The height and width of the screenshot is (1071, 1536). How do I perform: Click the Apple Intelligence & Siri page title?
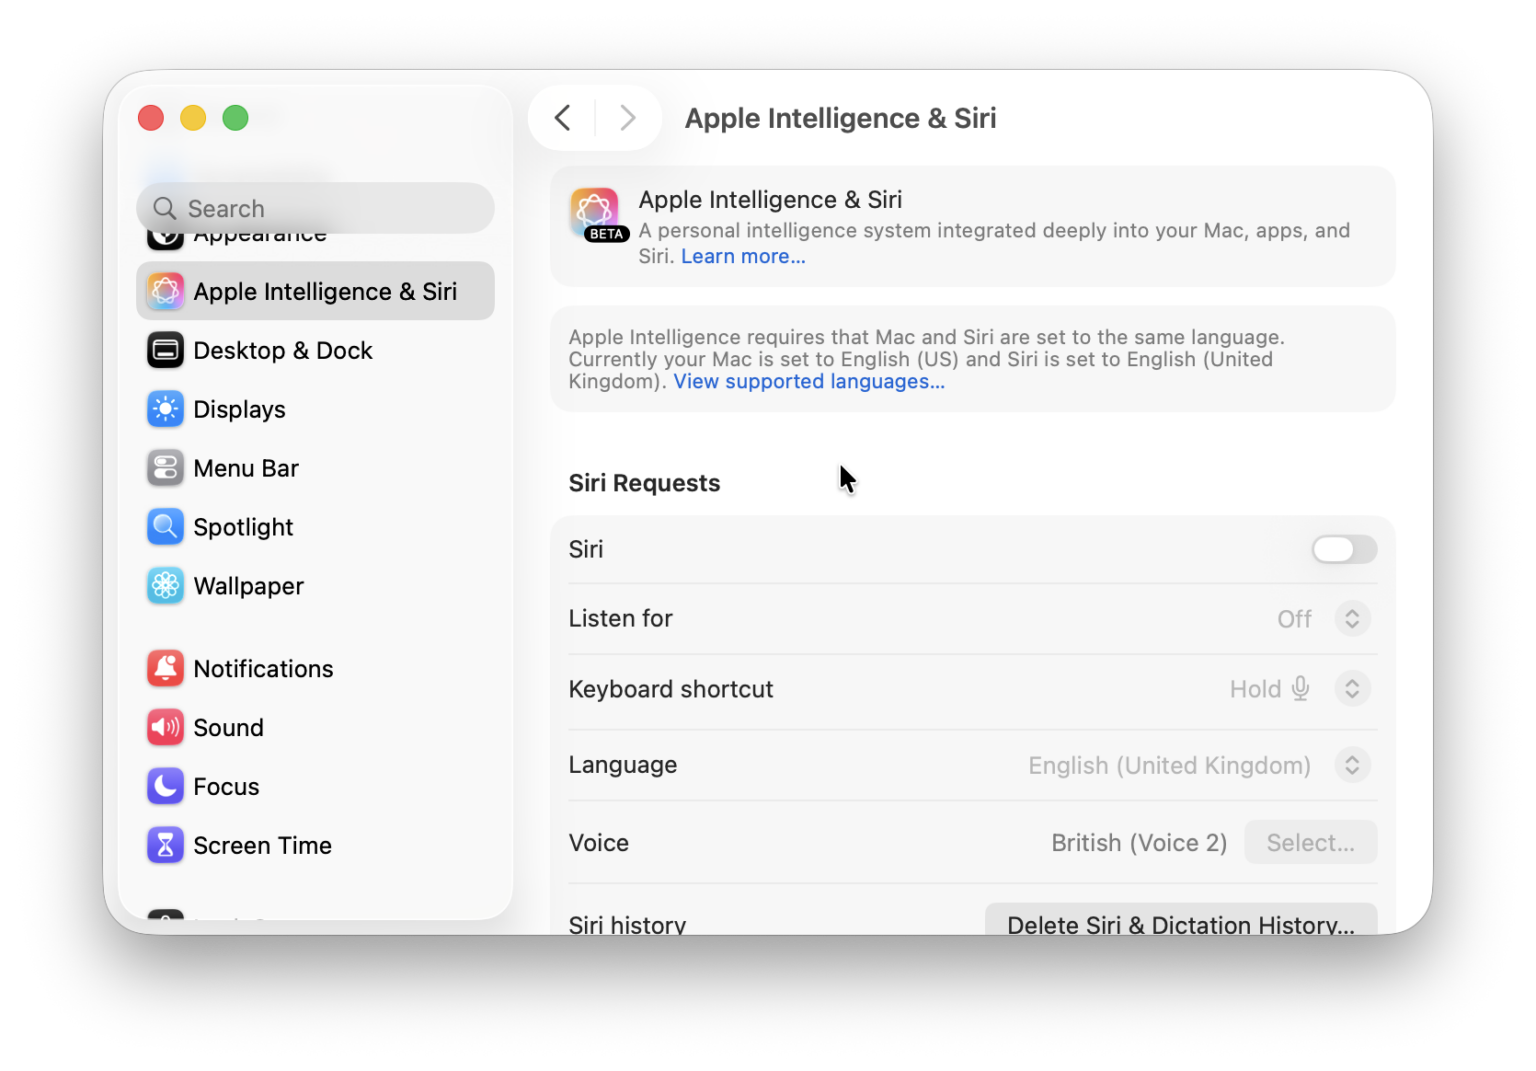pyautogui.click(x=840, y=118)
